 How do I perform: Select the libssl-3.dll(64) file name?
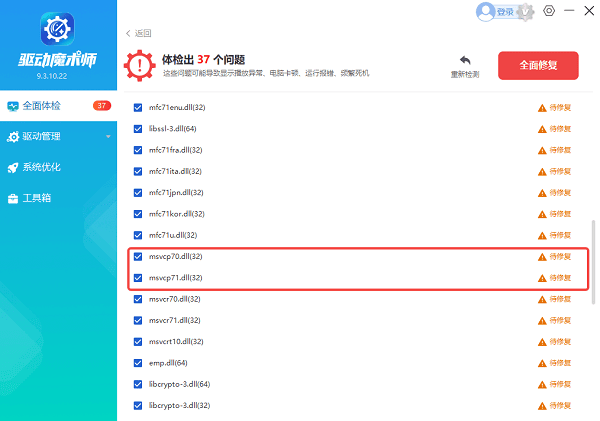coord(173,129)
